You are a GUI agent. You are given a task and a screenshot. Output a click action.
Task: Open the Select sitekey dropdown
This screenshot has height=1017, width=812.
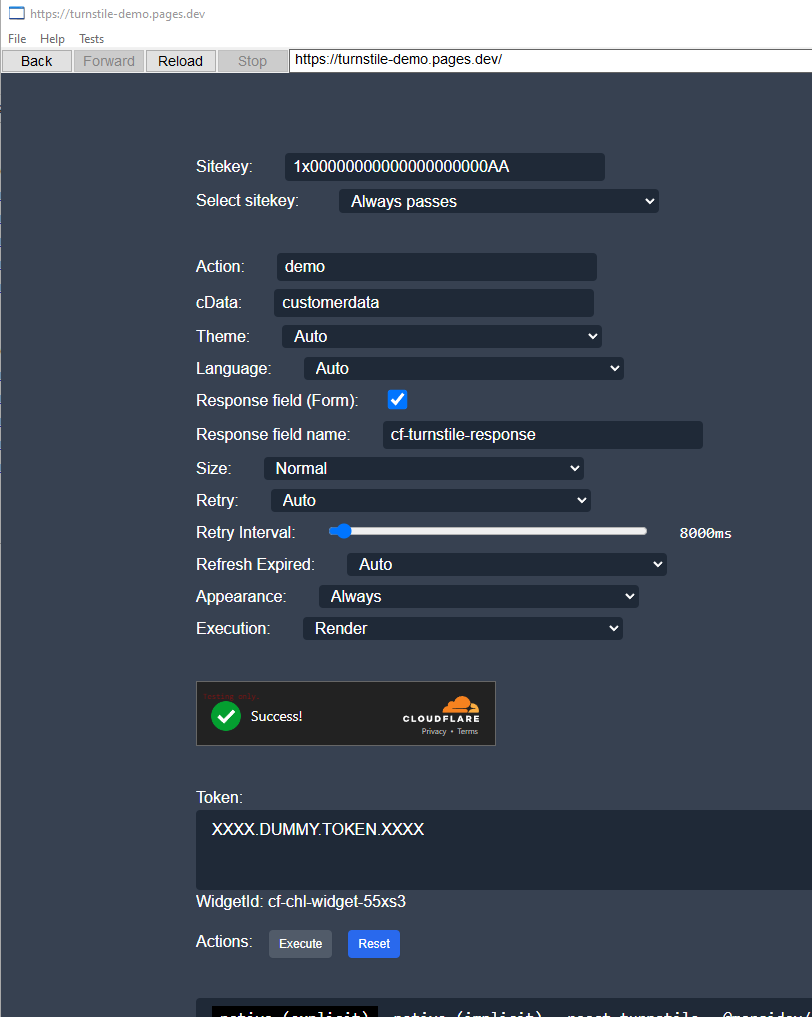[498, 200]
